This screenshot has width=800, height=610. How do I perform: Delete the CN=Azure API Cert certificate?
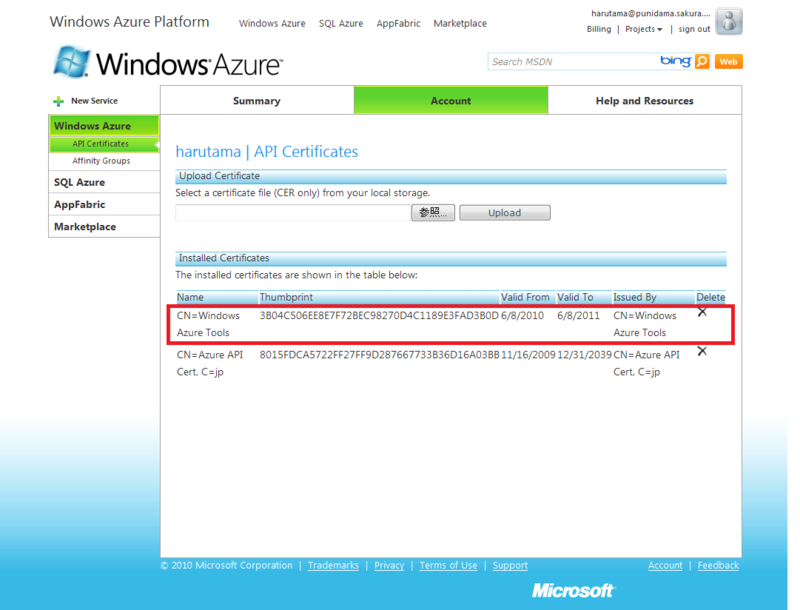tap(702, 351)
